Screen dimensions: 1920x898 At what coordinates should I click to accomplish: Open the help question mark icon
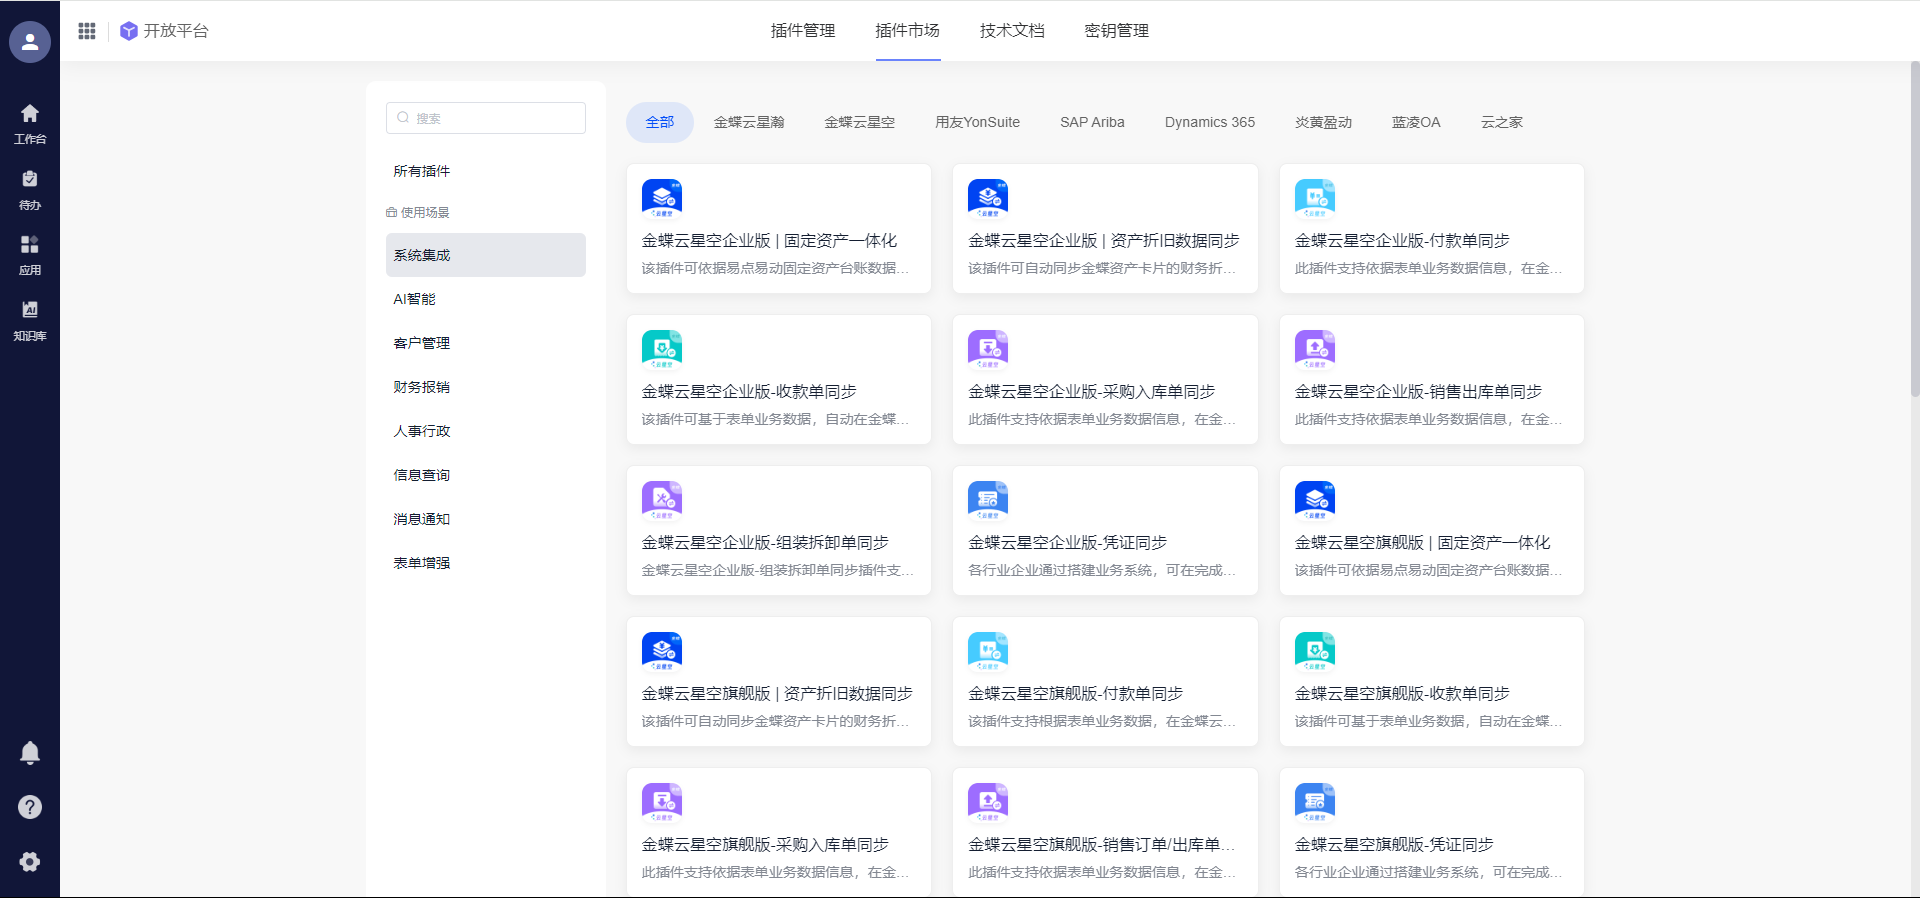point(30,807)
